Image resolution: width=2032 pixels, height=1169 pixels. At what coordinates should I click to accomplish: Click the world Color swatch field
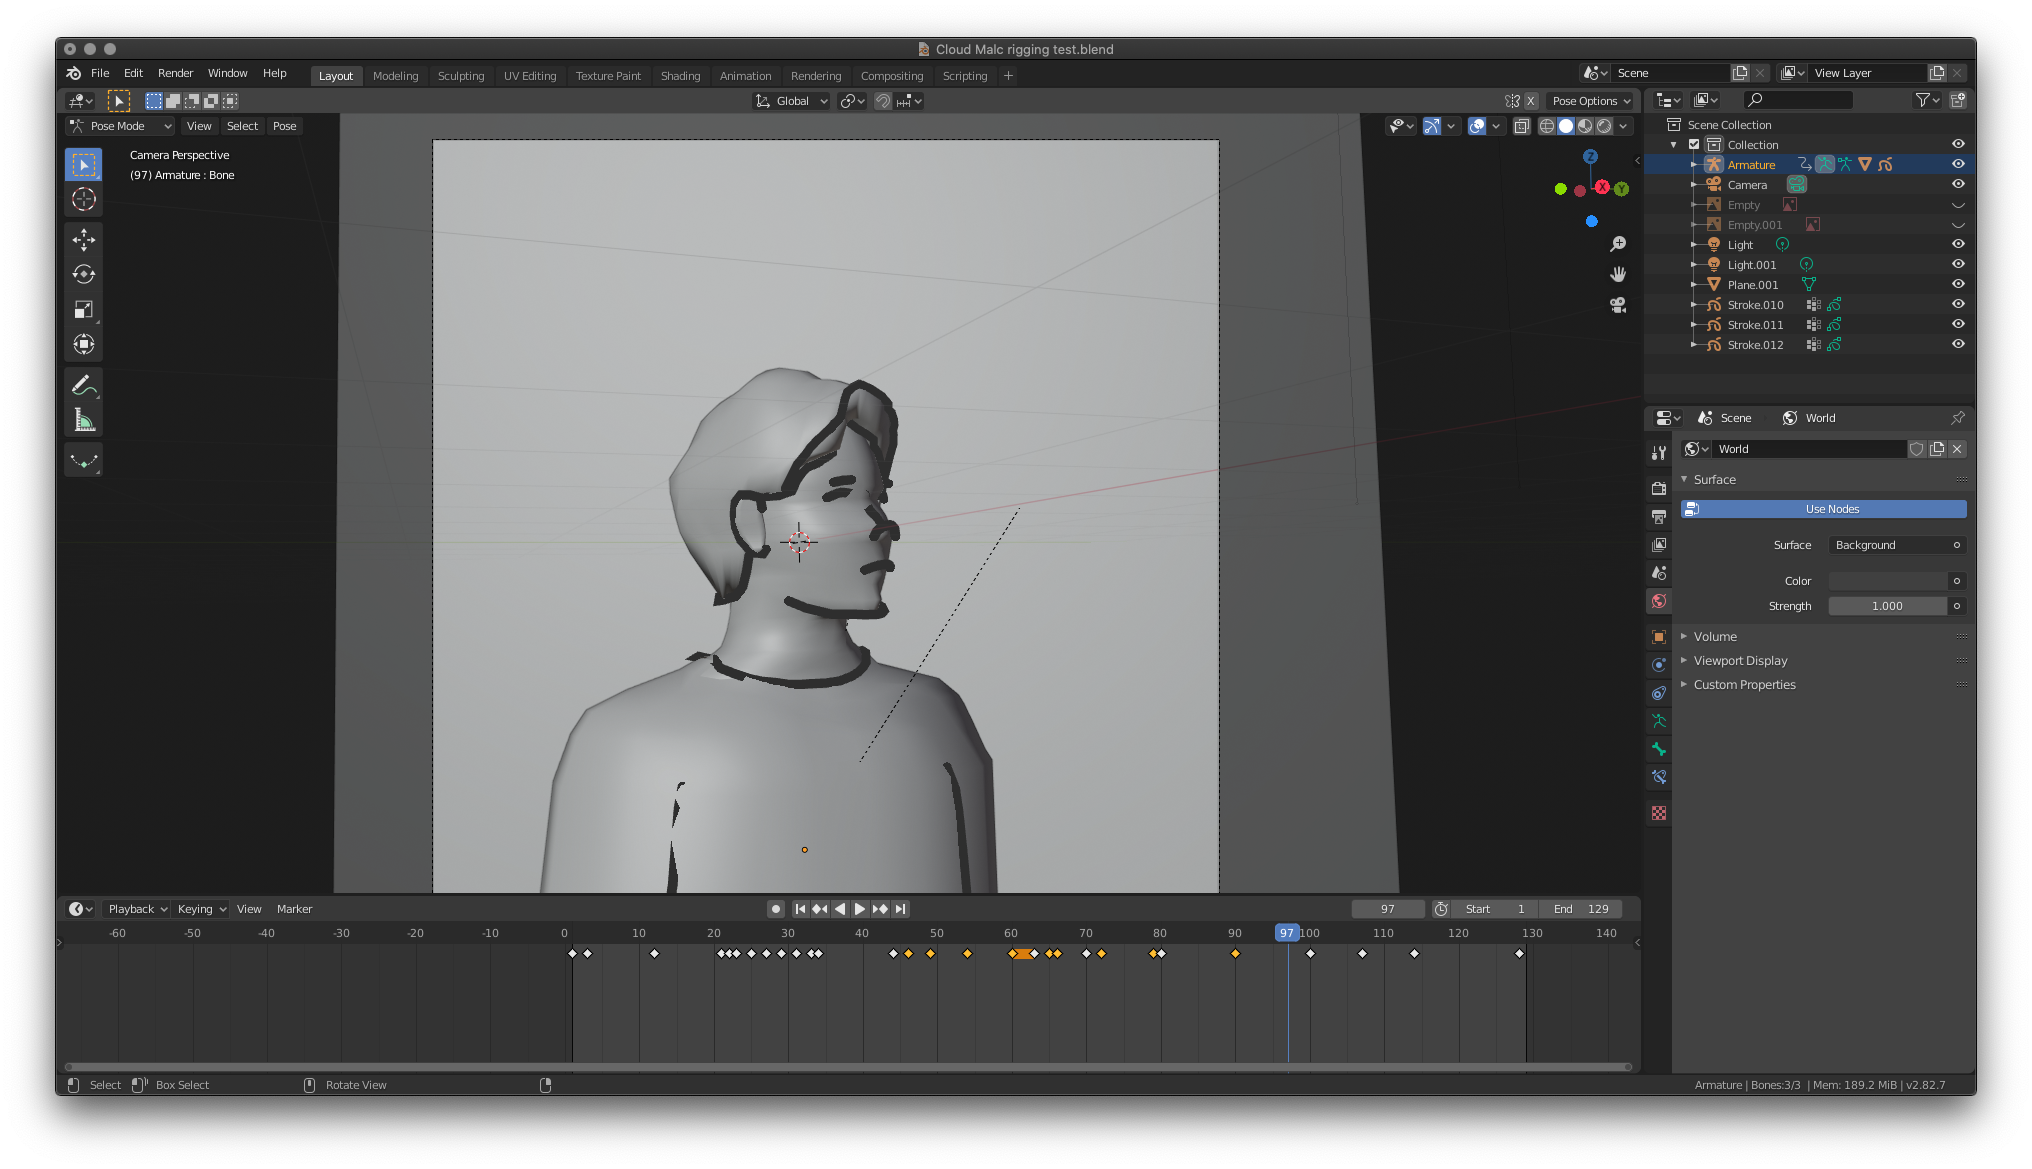[x=1890, y=580]
